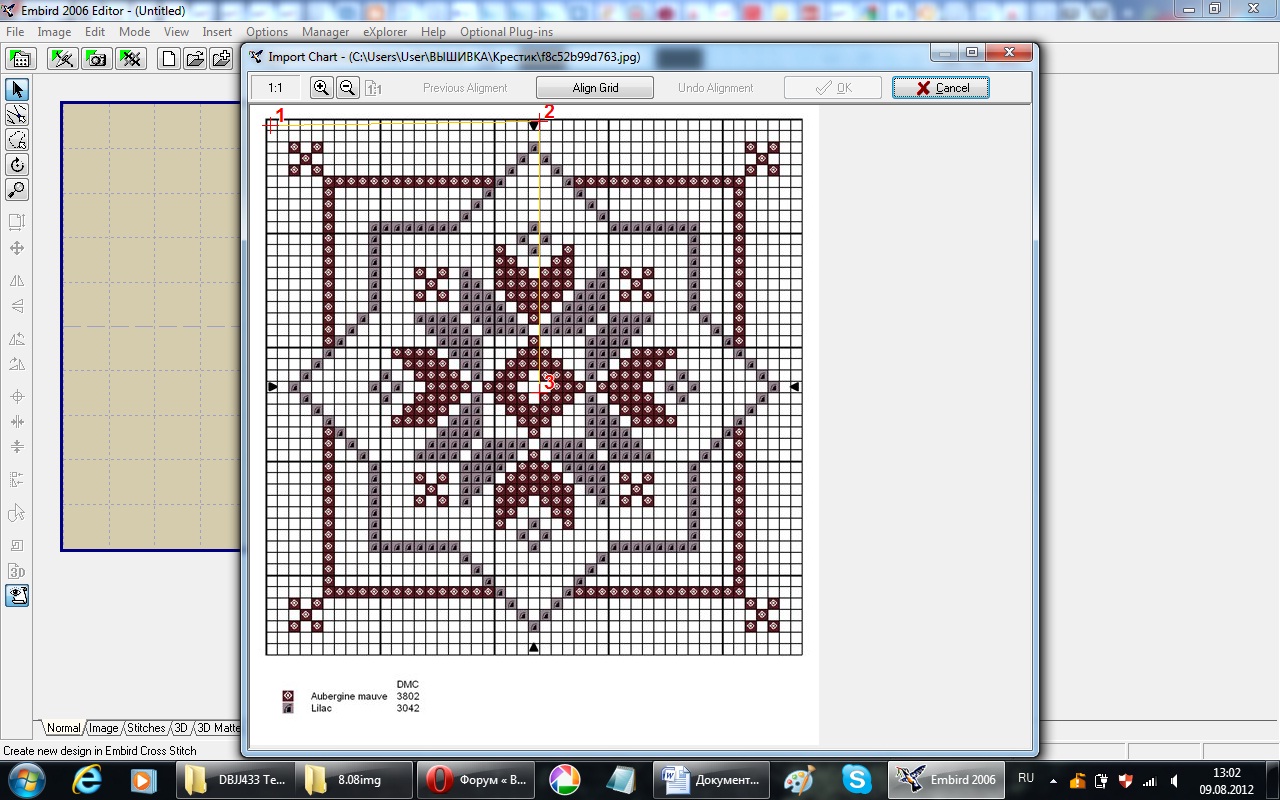Viewport: 1280px width, 800px height.
Task: Click the crosshair center design icon
Action: coord(17,397)
